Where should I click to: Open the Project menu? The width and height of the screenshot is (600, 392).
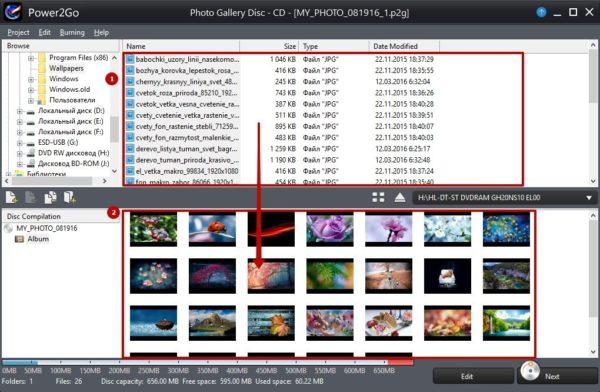pyautogui.click(x=18, y=33)
